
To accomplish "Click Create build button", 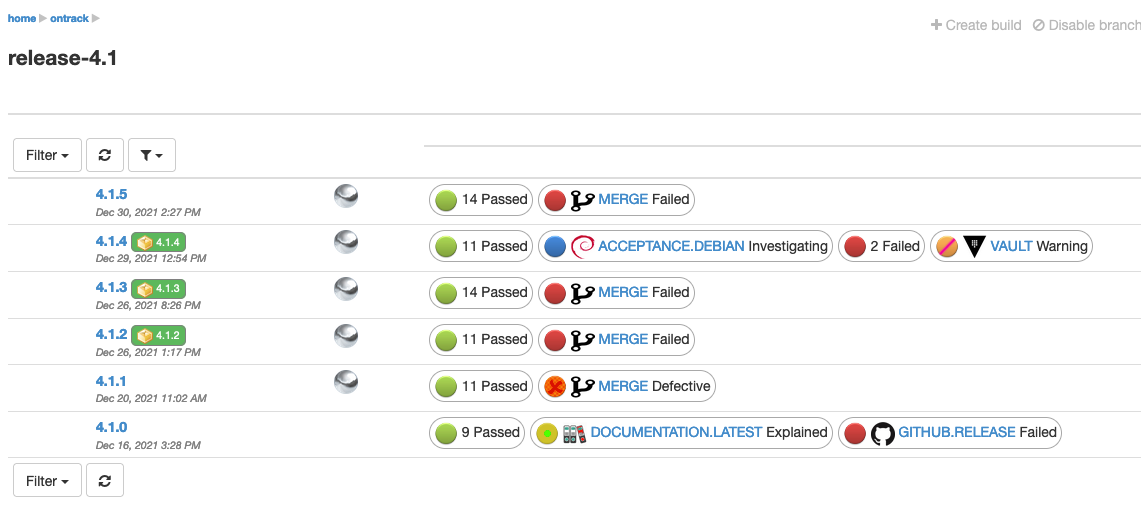I will [976, 25].
